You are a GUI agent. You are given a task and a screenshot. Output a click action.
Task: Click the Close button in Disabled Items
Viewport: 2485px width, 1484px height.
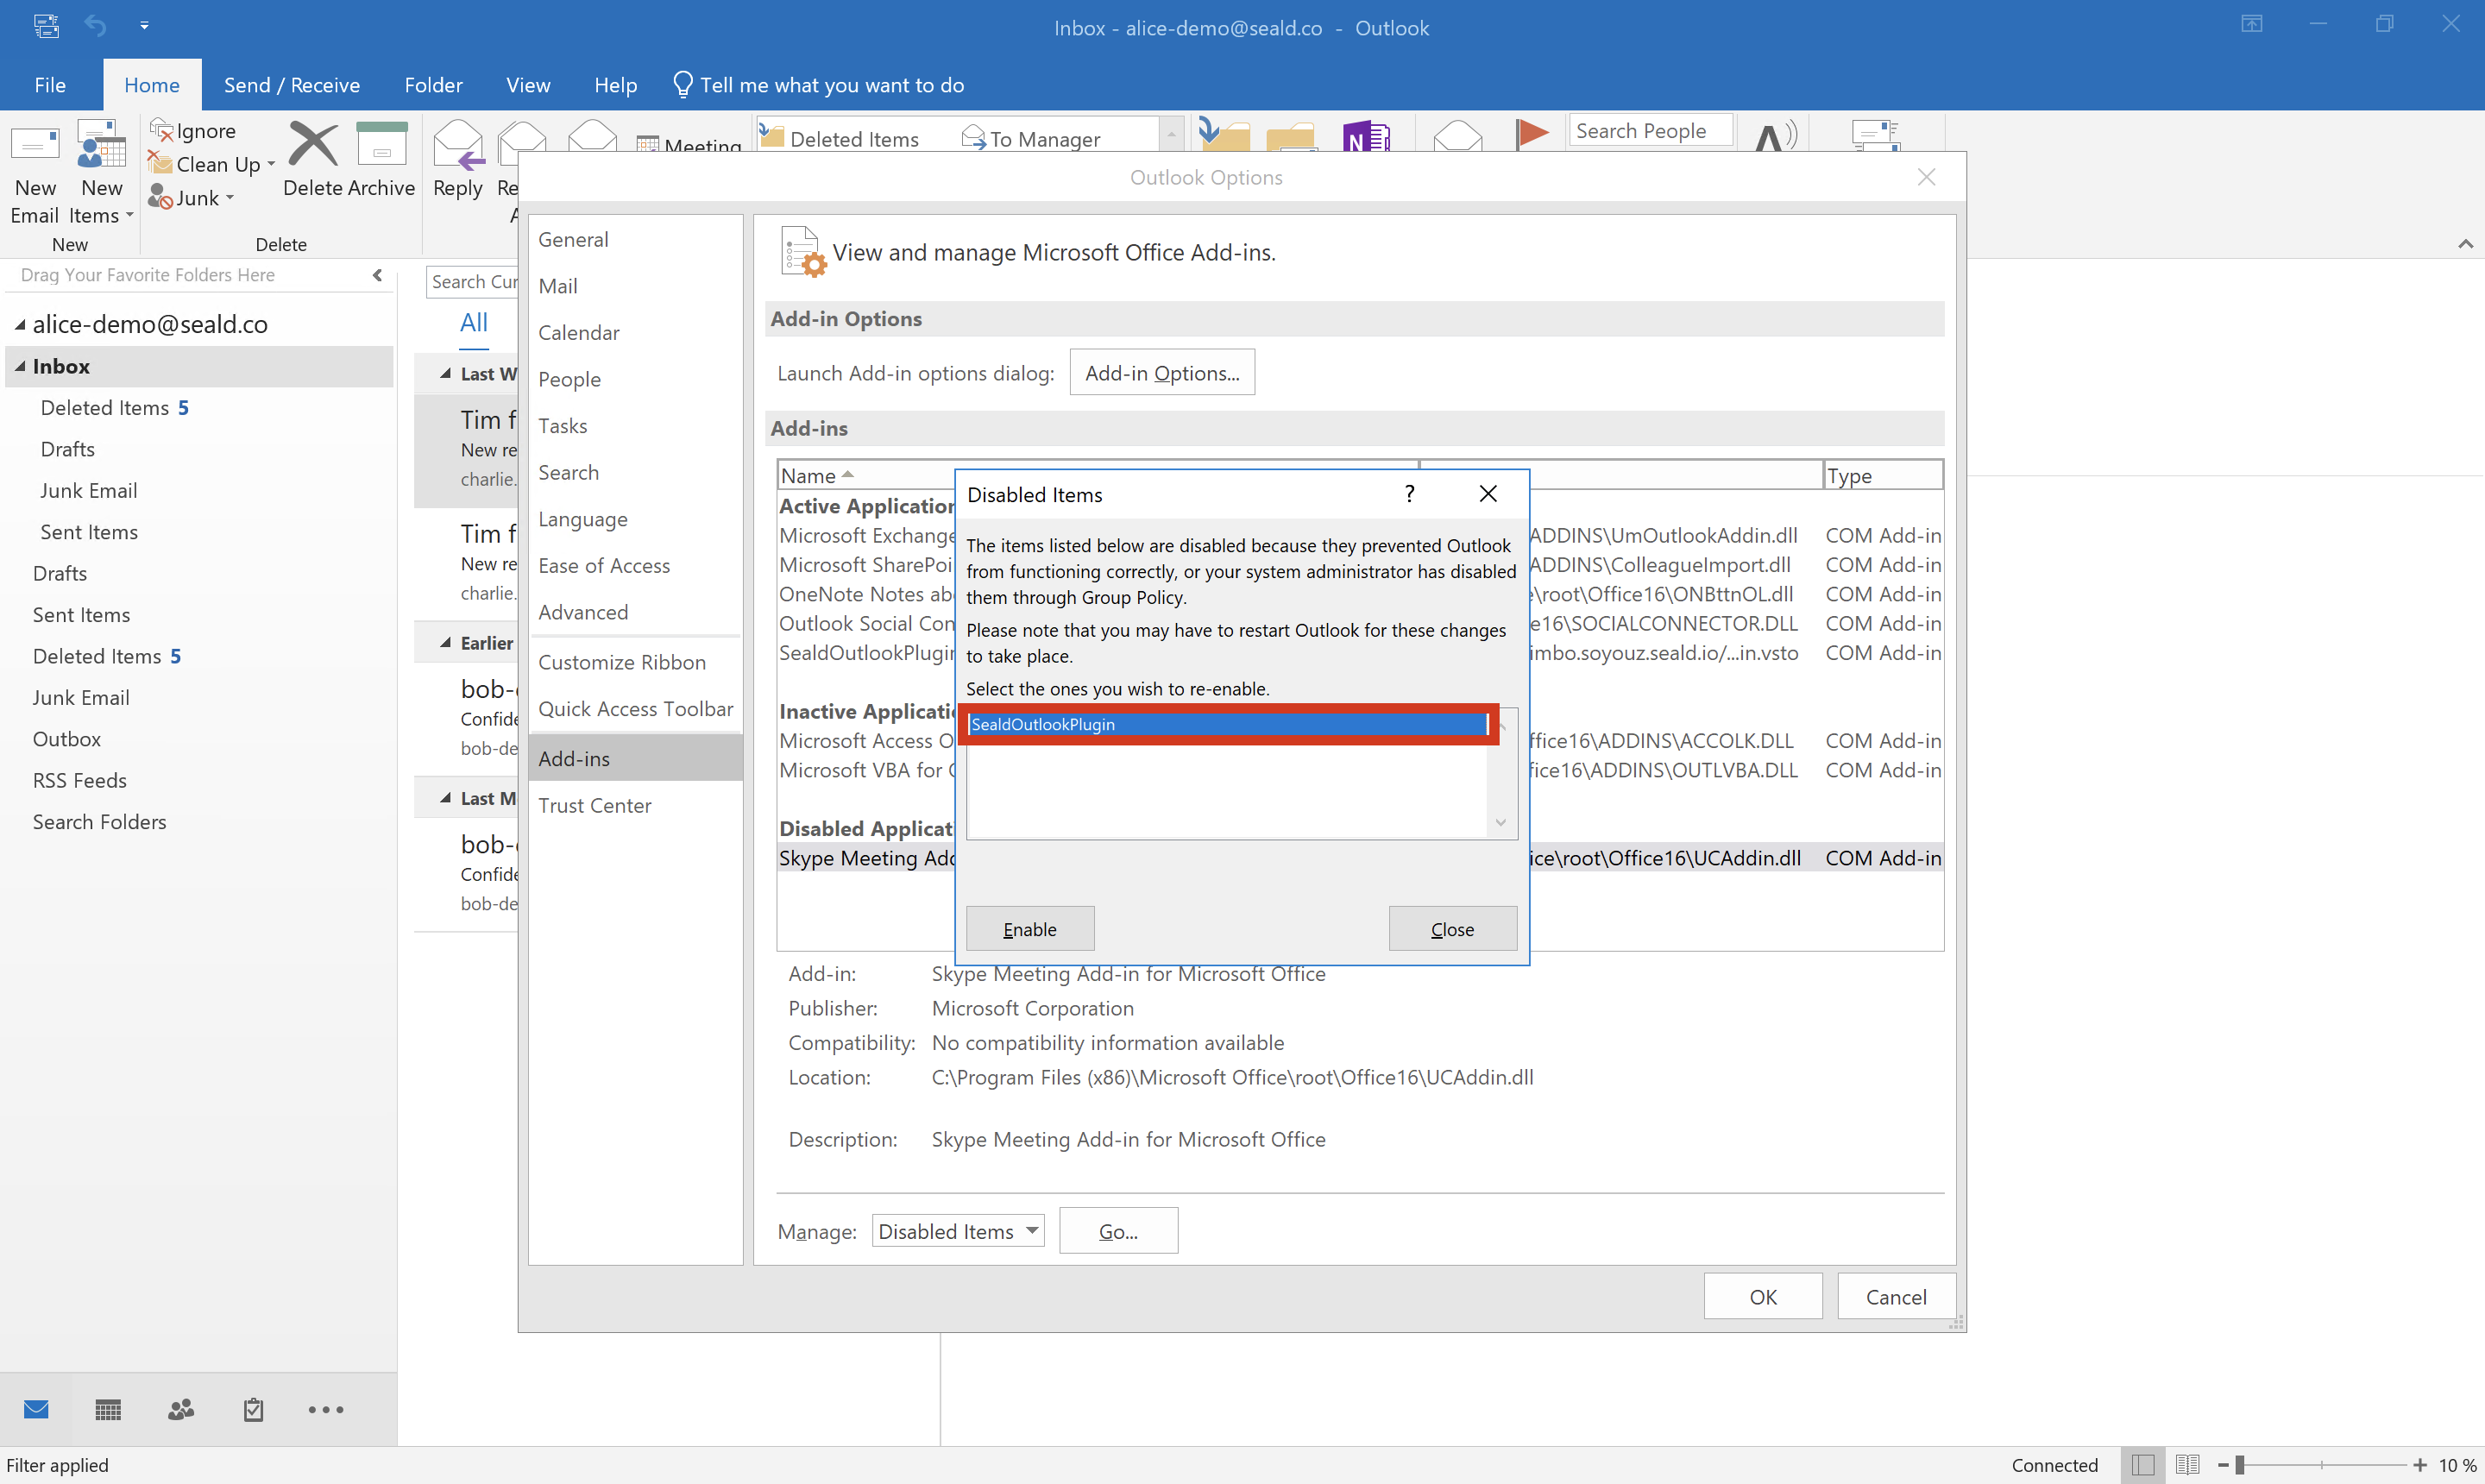[1453, 929]
